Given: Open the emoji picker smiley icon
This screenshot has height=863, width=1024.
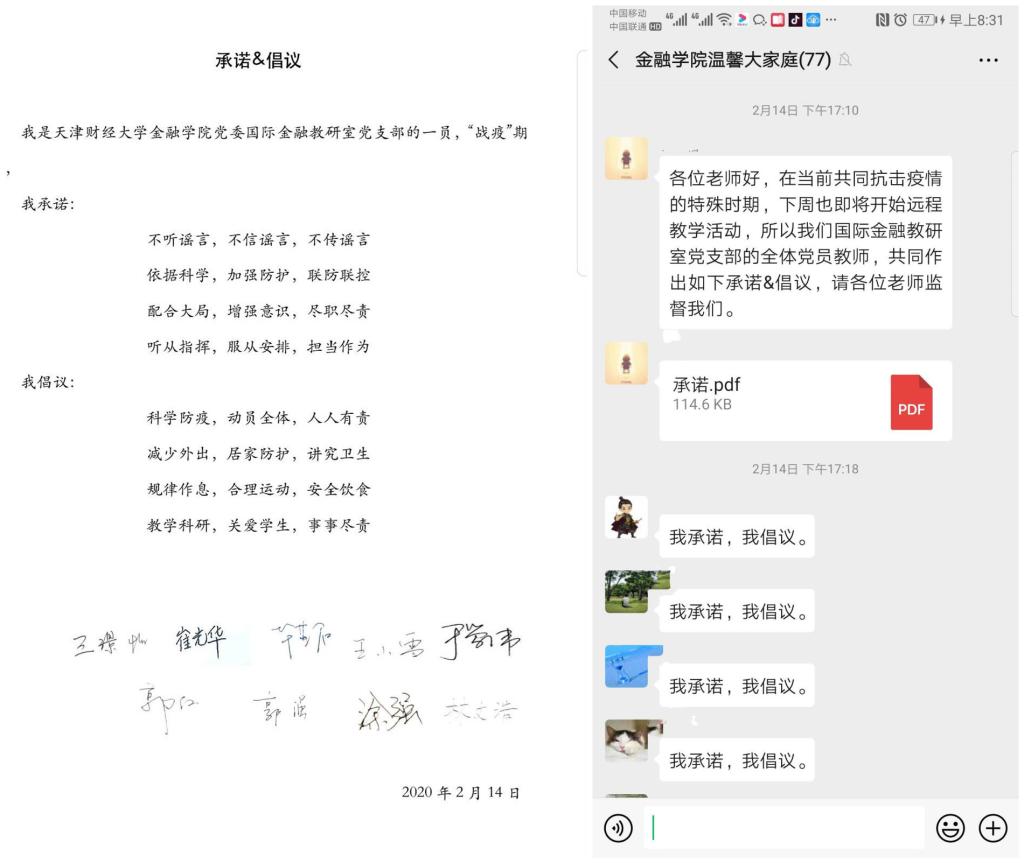Looking at the screenshot, I should pyautogui.click(x=950, y=828).
